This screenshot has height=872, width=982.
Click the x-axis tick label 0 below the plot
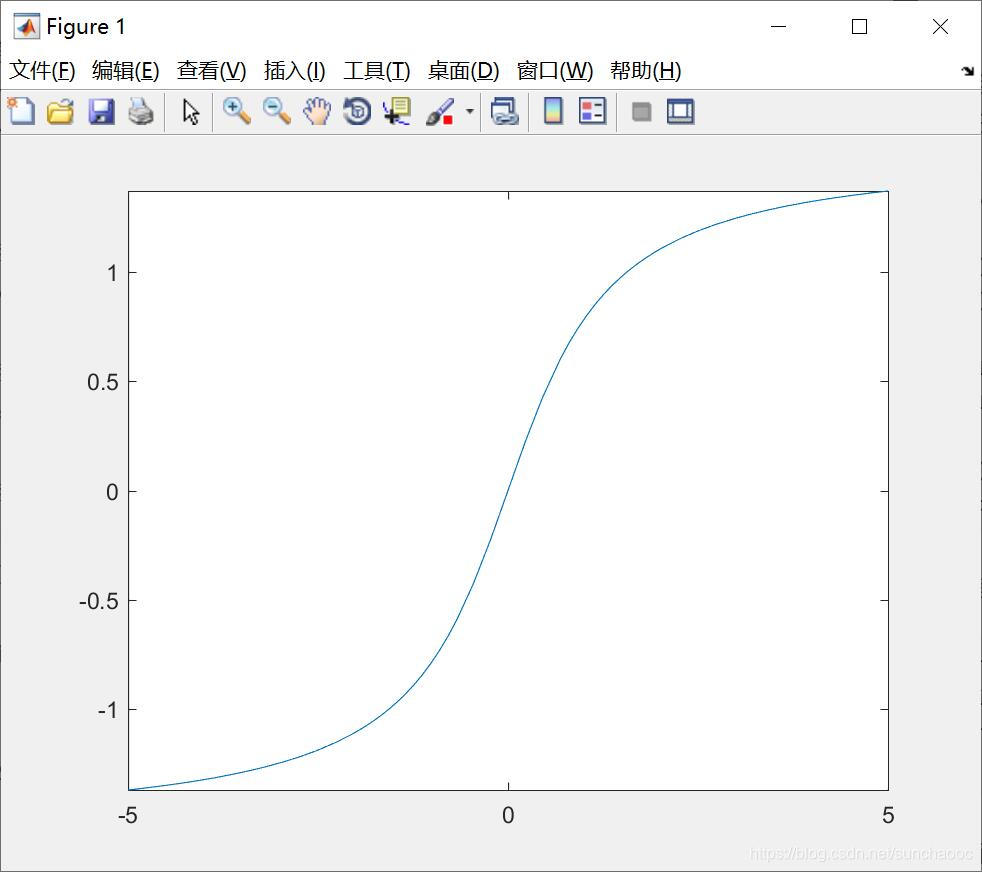coord(508,815)
